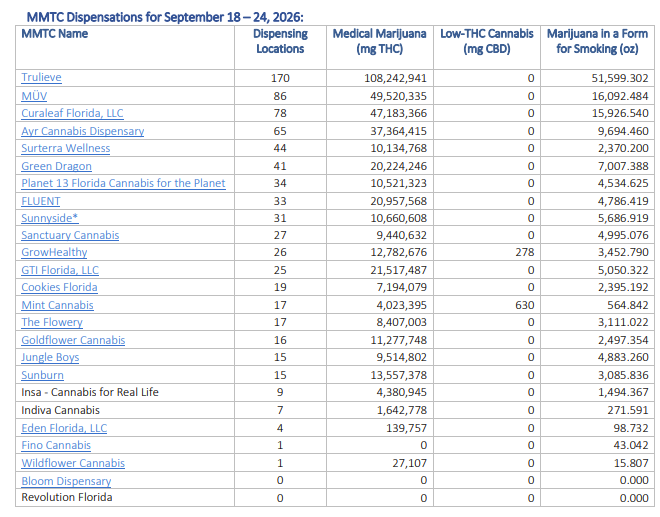Select Mint Cannabis's 564.842 oz value
This screenshot has height=517, width=660.
coord(627,305)
